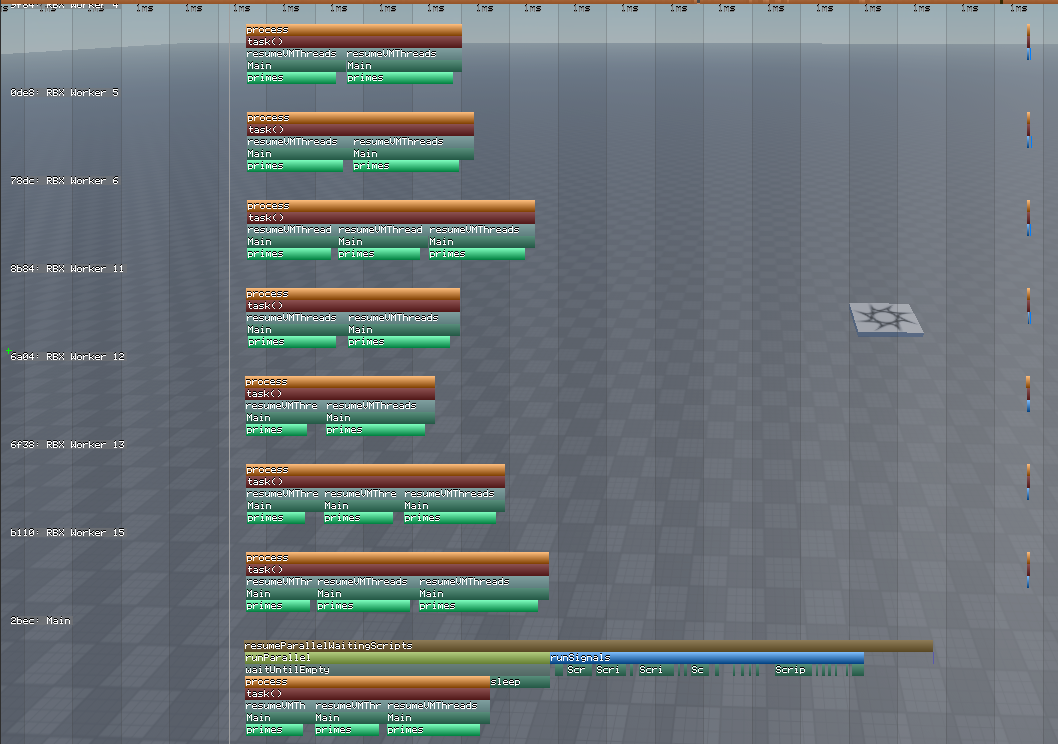This screenshot has height=744, width=1058.
Task: Click second Main bar in RBX Worker 11 row
Action: point(403,330)
